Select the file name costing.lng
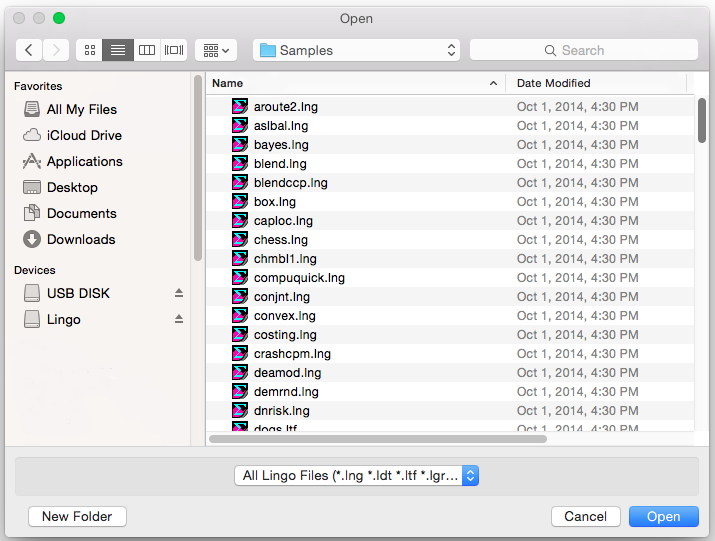Viewport: 715px width, 541px height. [x=285, y=335]
